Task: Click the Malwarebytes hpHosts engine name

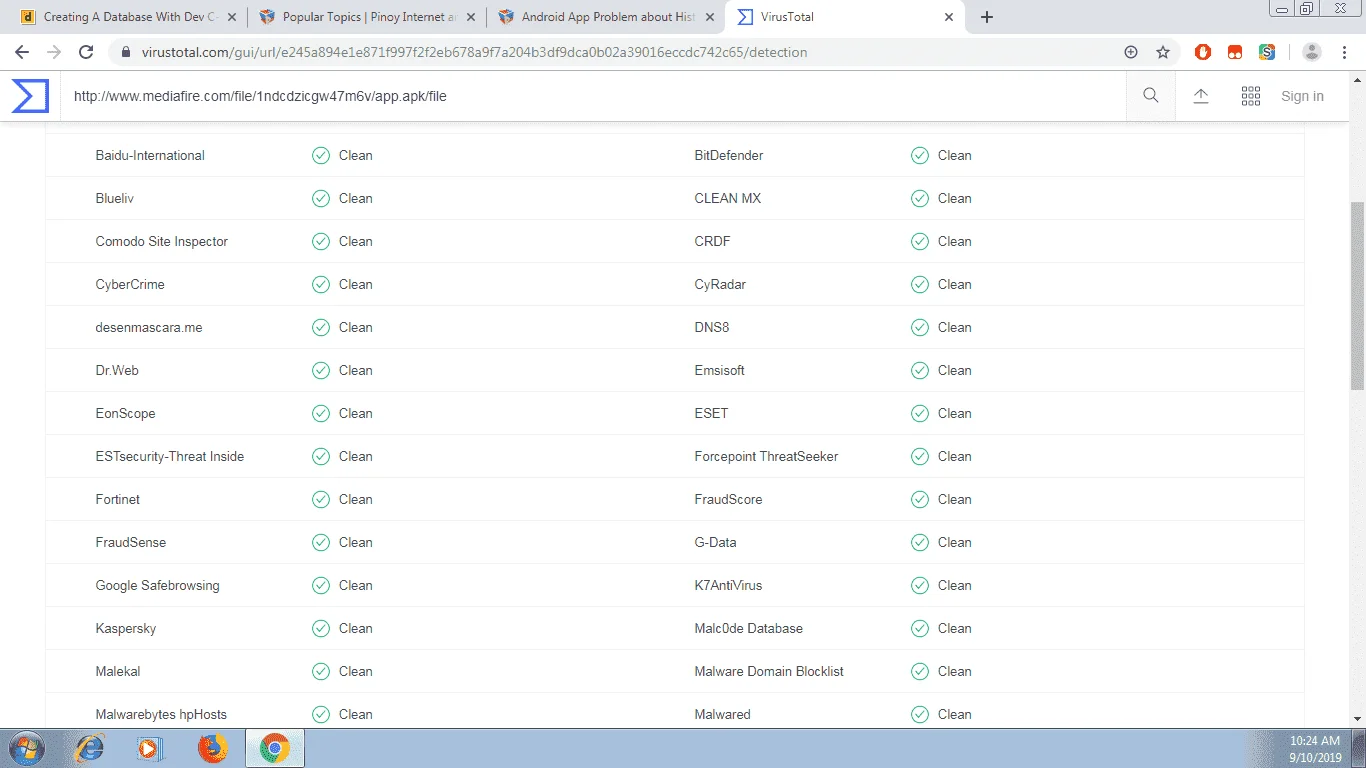Action: coord(161,715)
